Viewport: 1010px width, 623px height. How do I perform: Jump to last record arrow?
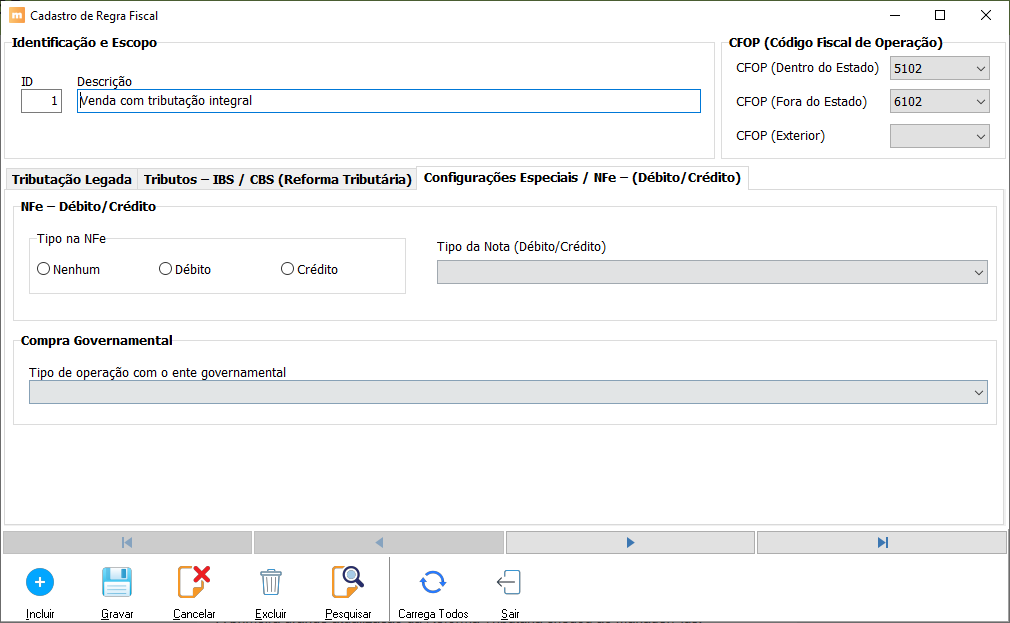881,542
